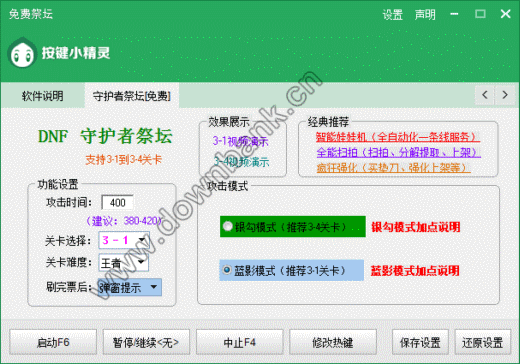The height and width of the screenshot is (364, 520).
Task: Close the 免费祭坛 window
Action: coord(505,14)
